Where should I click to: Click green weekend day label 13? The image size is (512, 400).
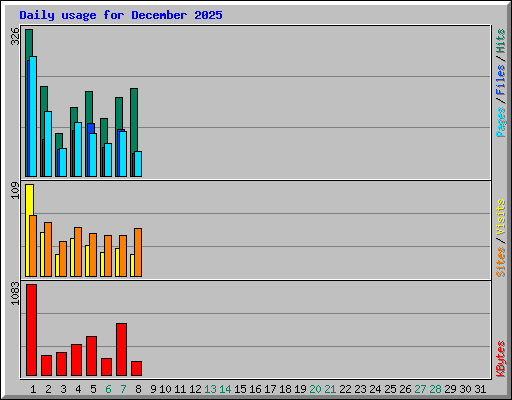[210, 389]
